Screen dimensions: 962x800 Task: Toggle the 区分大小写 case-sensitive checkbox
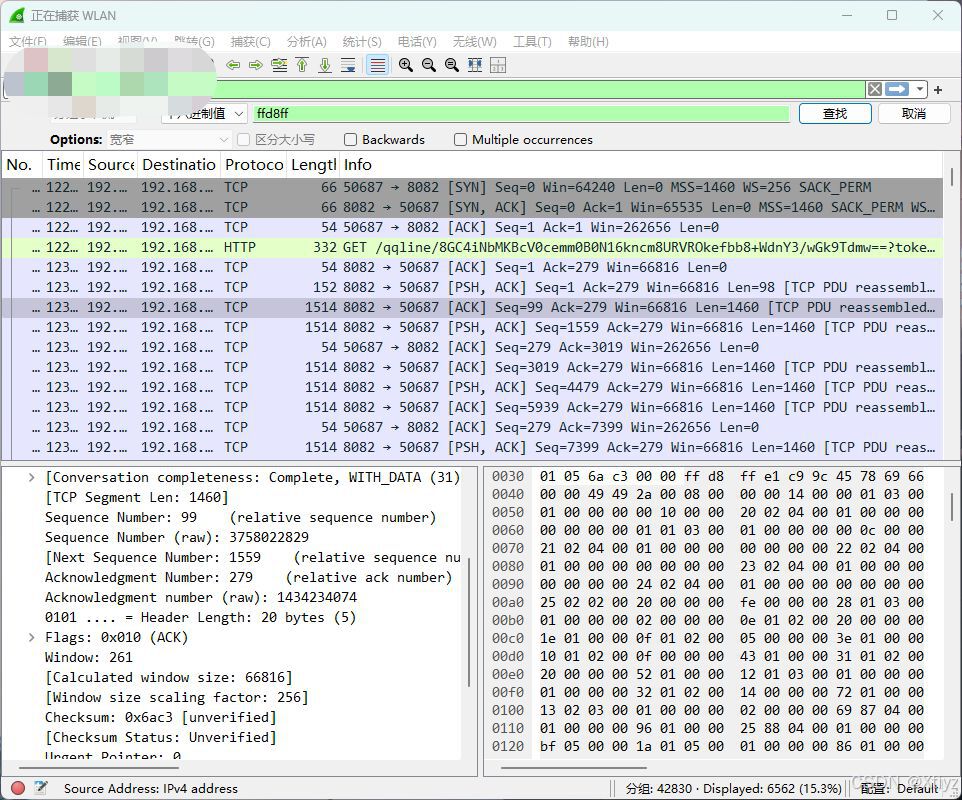(243, 140)
